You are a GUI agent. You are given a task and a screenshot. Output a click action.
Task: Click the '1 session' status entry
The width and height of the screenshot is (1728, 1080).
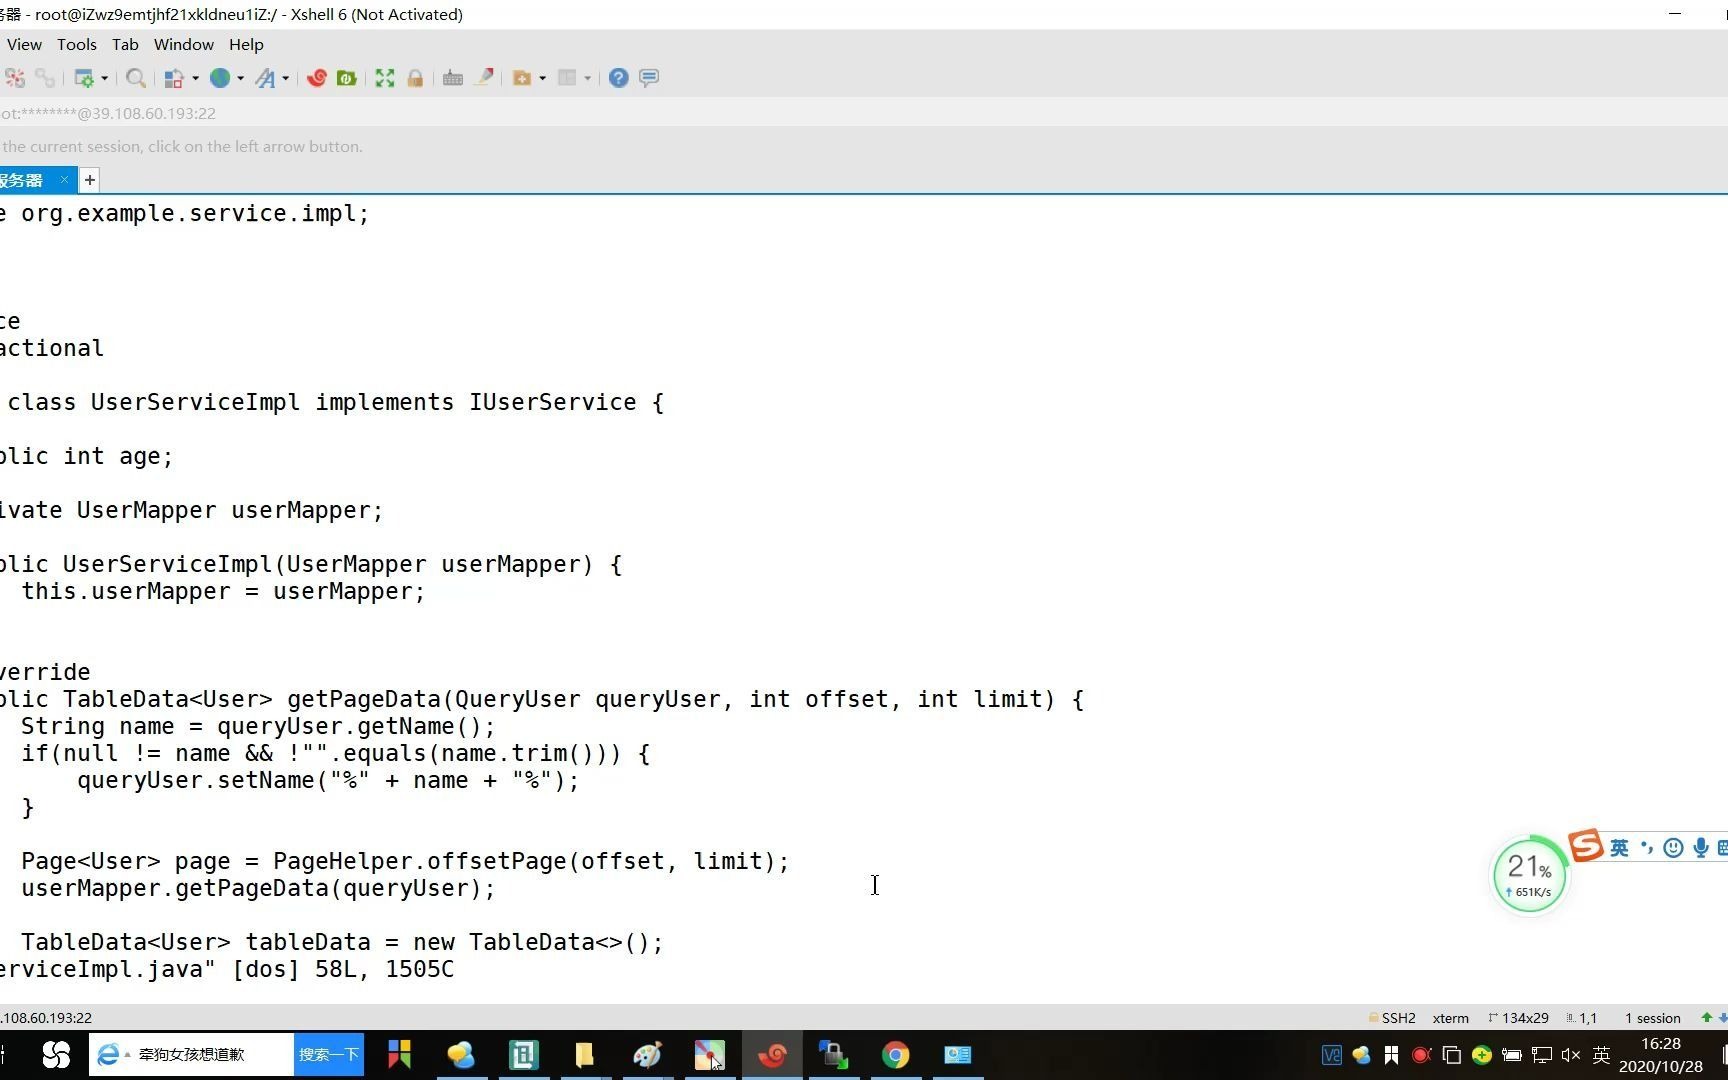[x=1652, y=1018]
